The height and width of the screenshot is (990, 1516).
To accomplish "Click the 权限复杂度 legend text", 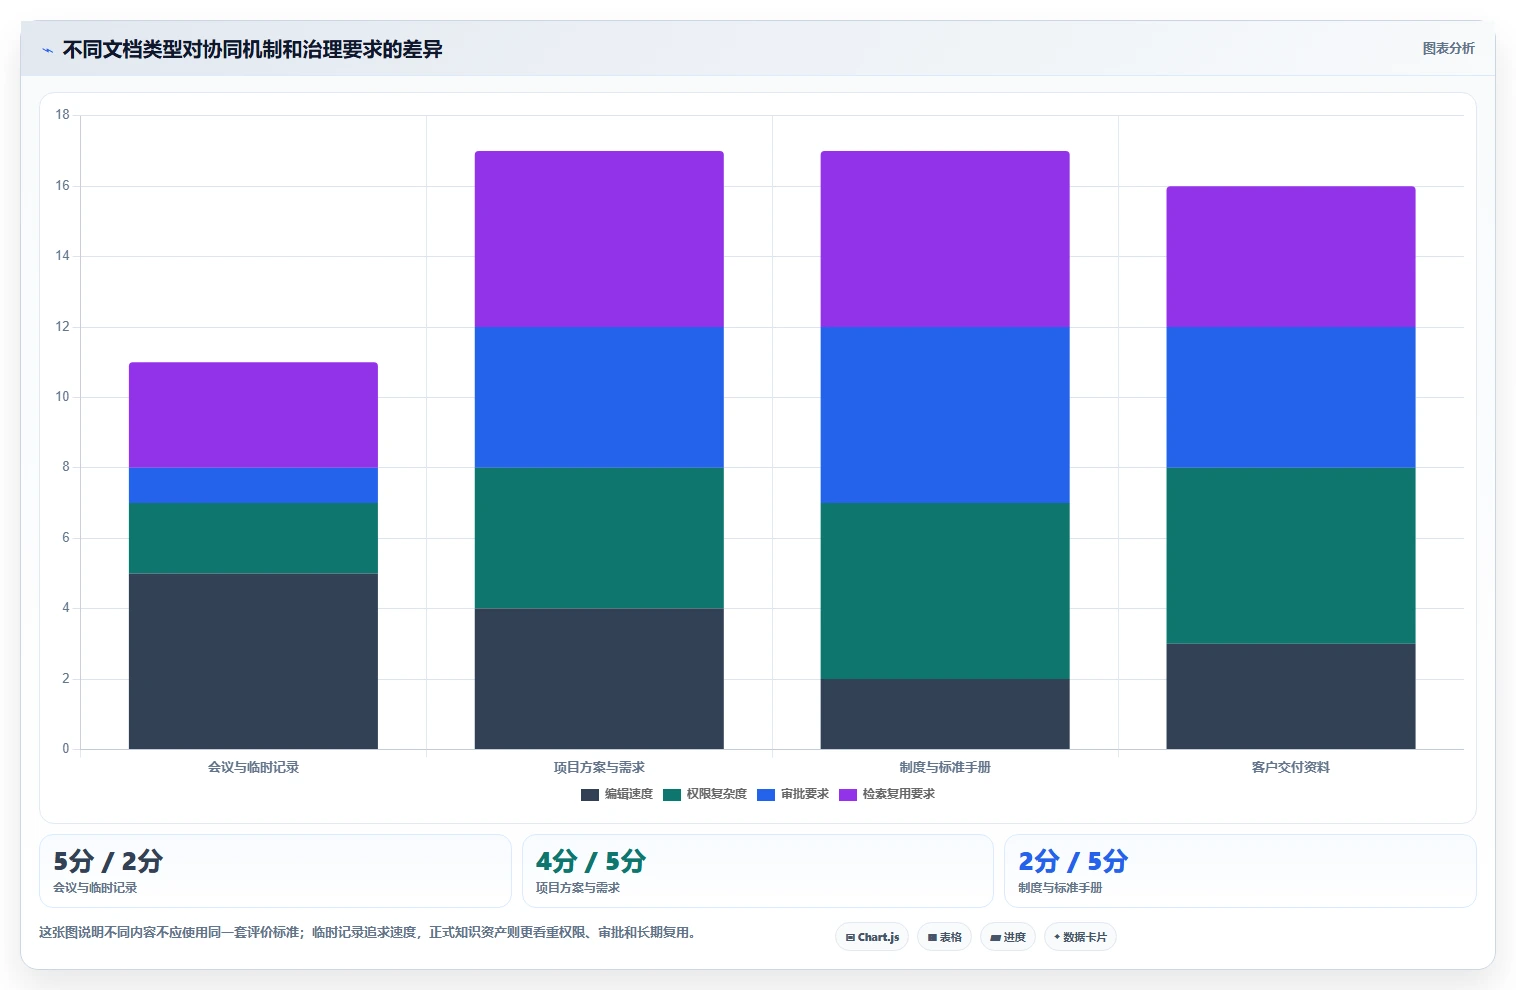I will pyautogui.click(x=717, y=794).
